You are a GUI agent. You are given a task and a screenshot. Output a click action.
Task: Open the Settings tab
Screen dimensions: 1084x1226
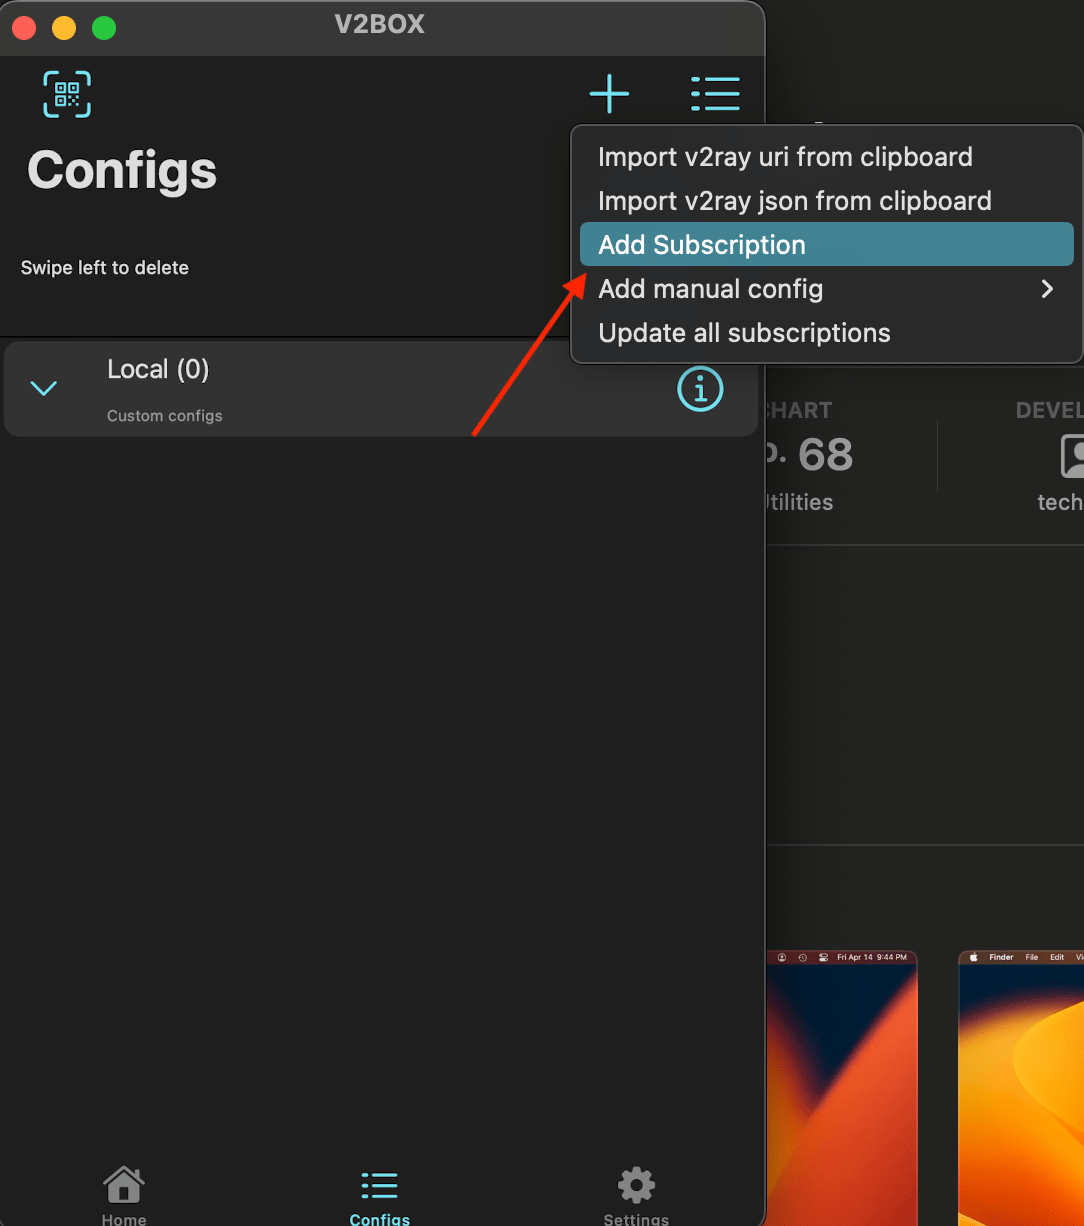(x=636, y=1196)
